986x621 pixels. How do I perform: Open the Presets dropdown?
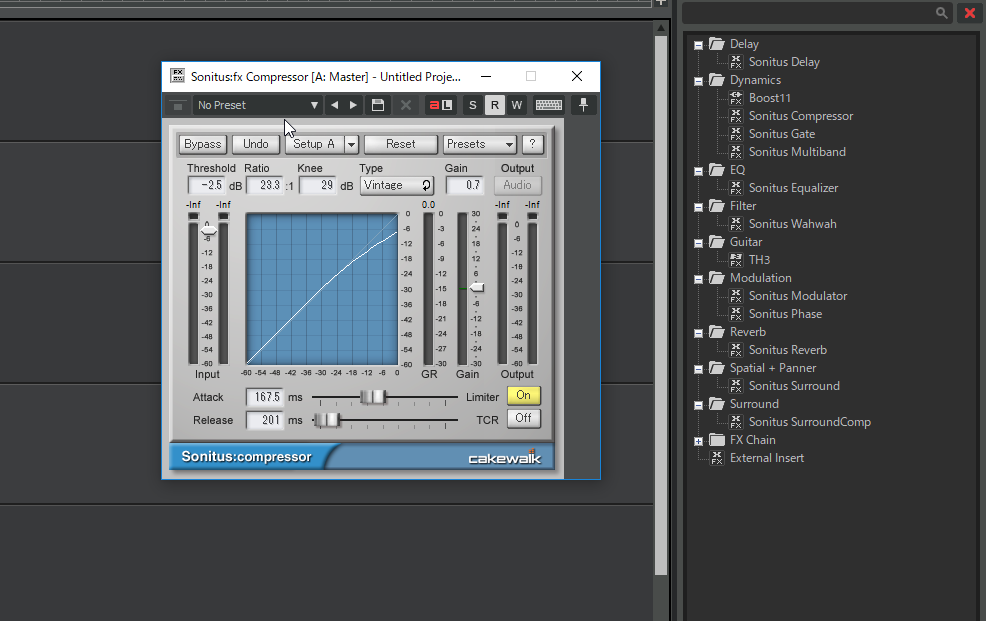pos(480,144)
